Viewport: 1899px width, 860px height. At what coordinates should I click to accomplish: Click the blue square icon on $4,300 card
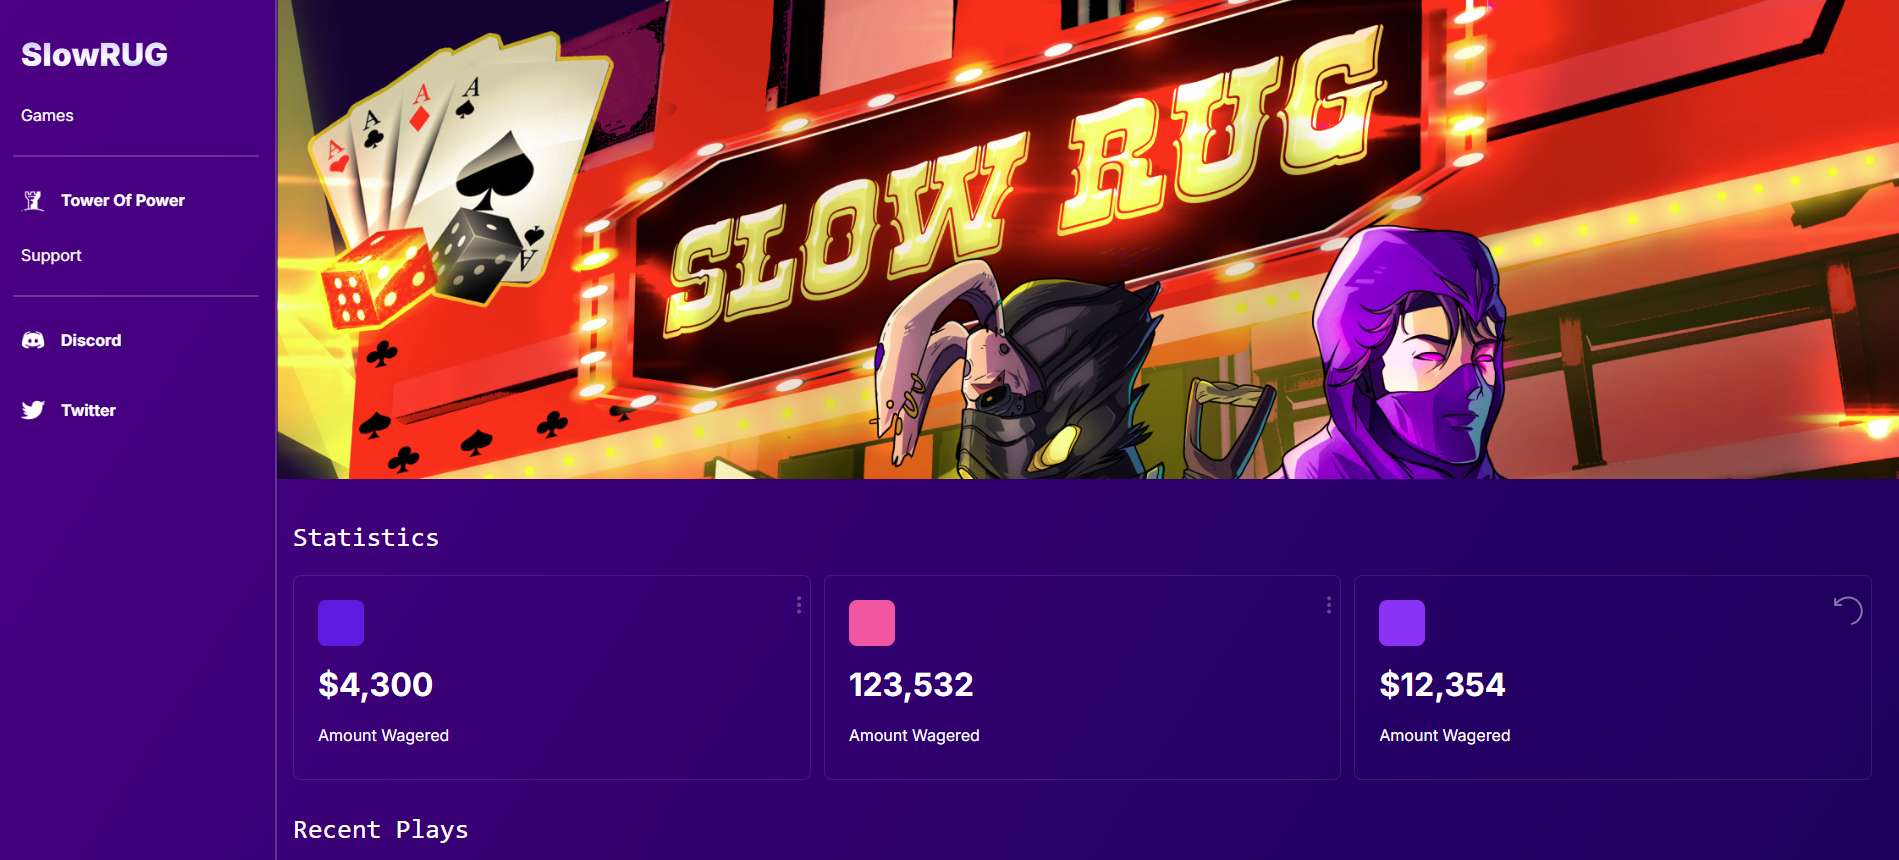click(x=341, y=623)
